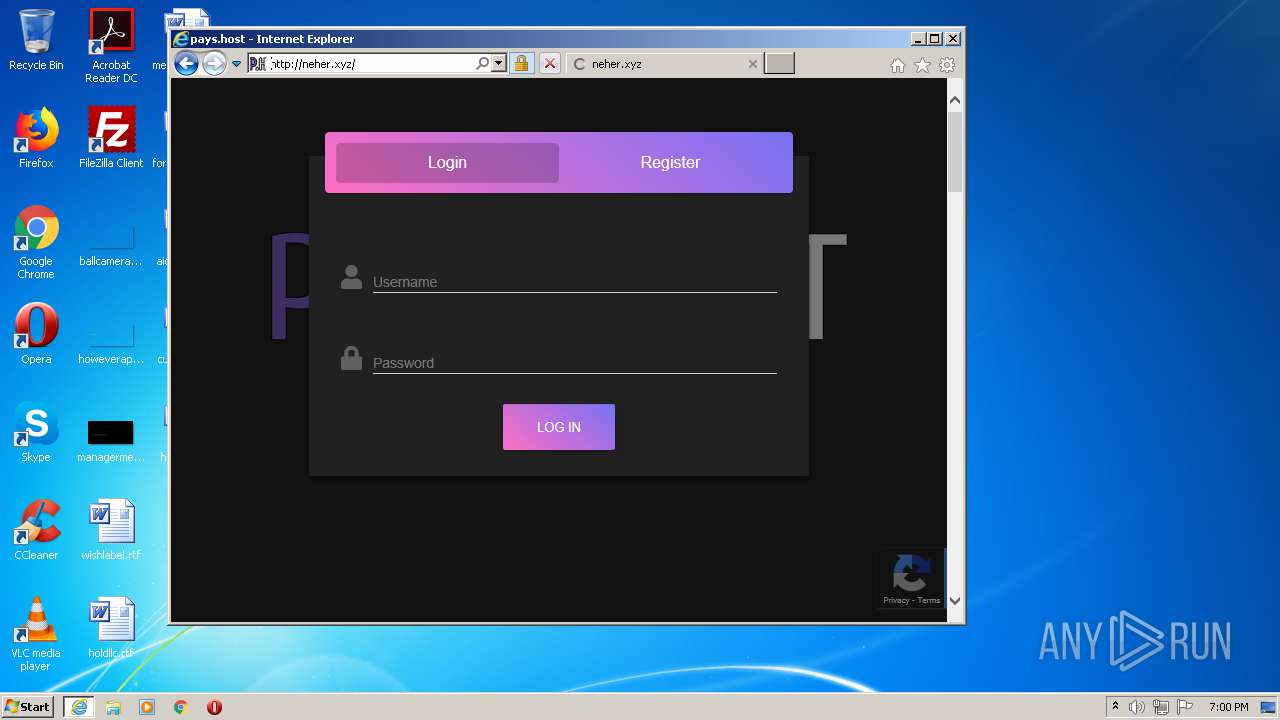Open Firefox desktop shortcut
This screenshot has width=1280, height=720.
pyautogui.click(x=36, y=138)
